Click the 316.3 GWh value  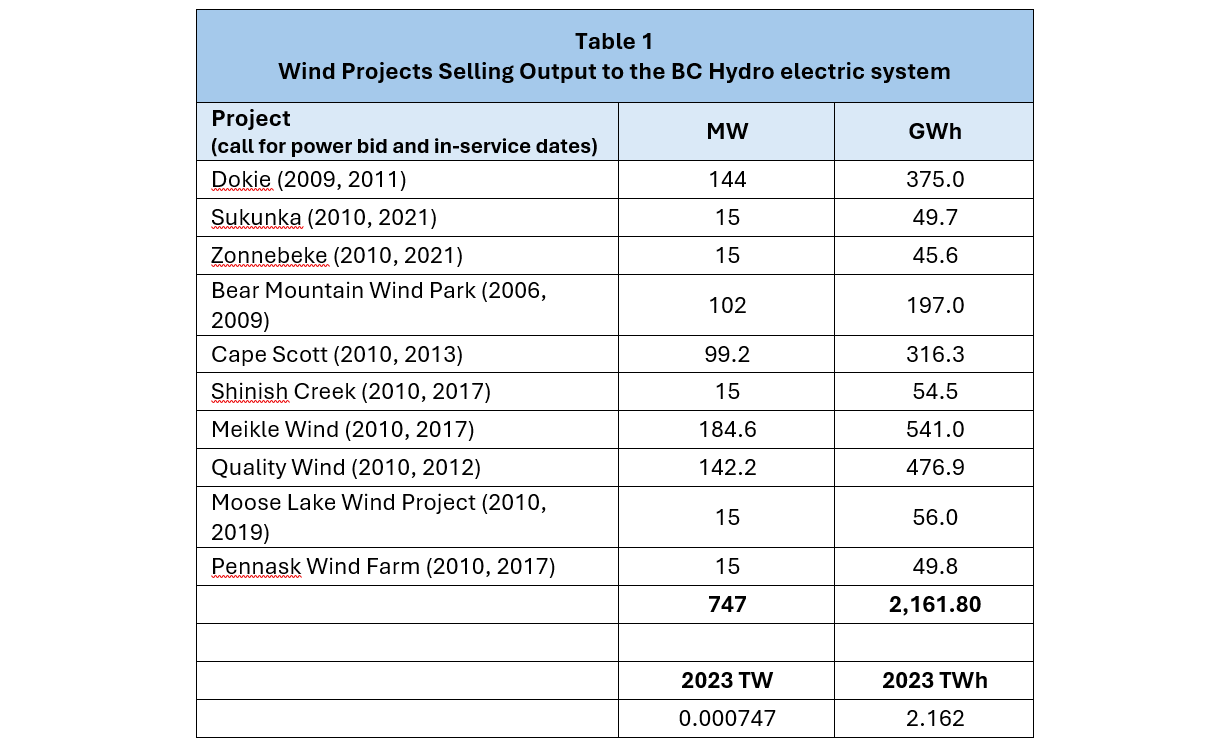(x=934, y=354)
